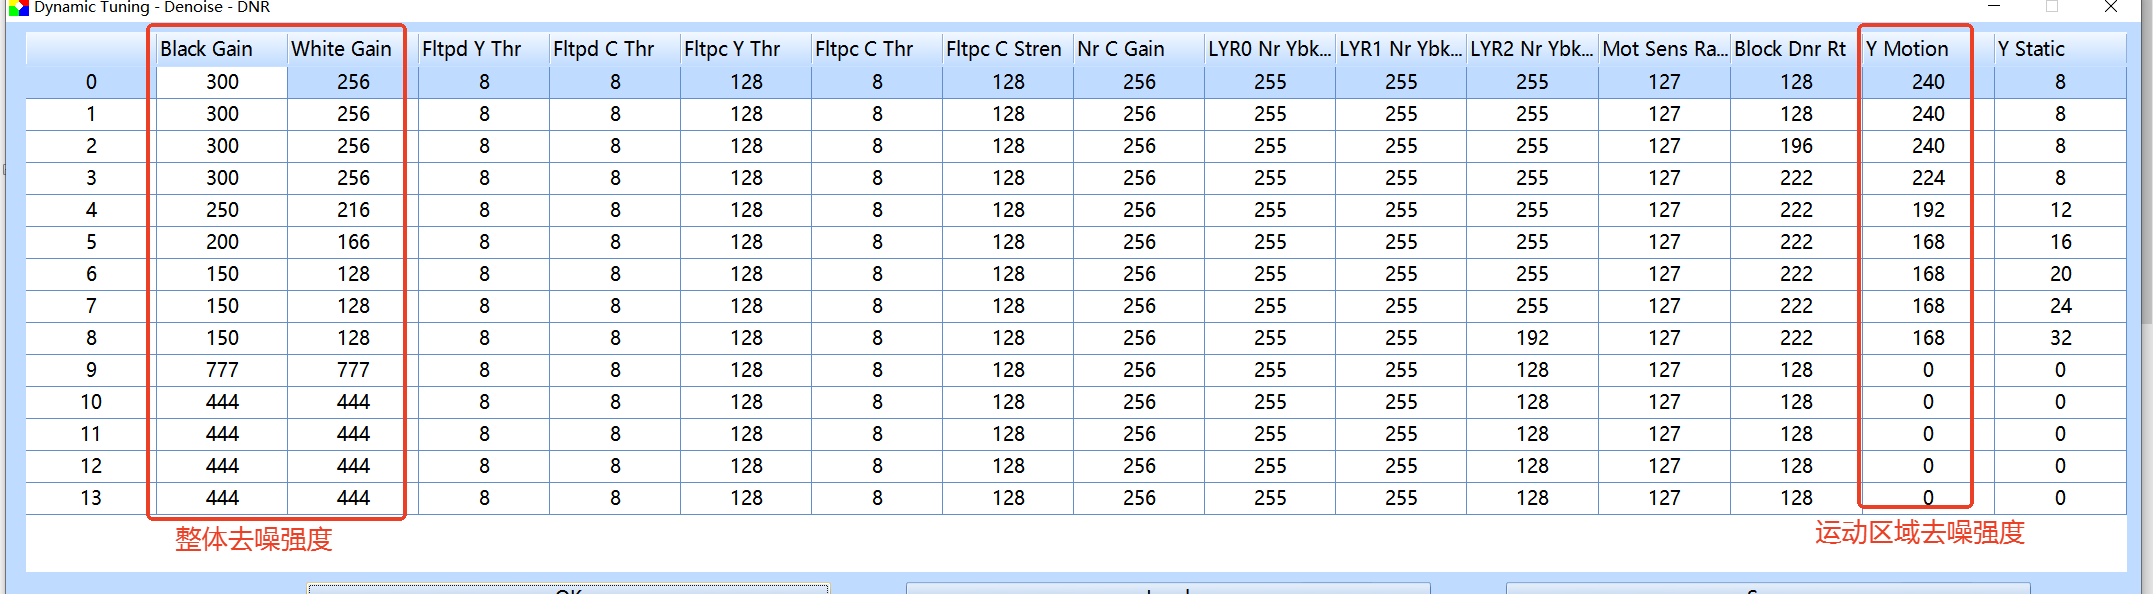Select row 0 by its index cell

coord(91,82)
